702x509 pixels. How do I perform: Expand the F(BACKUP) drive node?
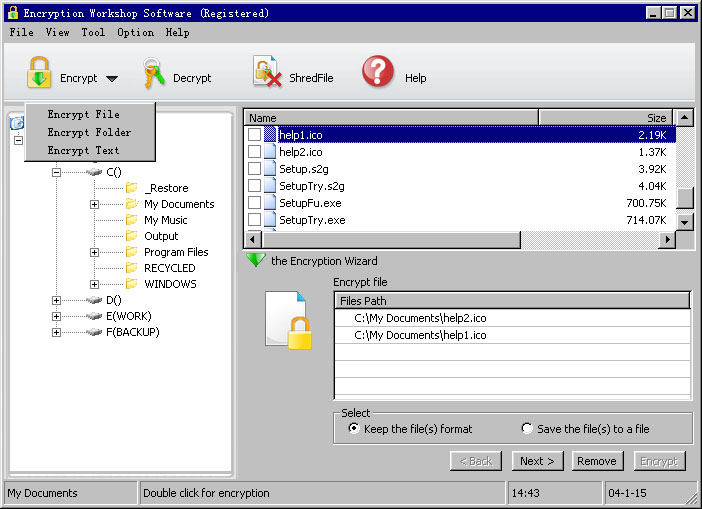click(56, 333)
